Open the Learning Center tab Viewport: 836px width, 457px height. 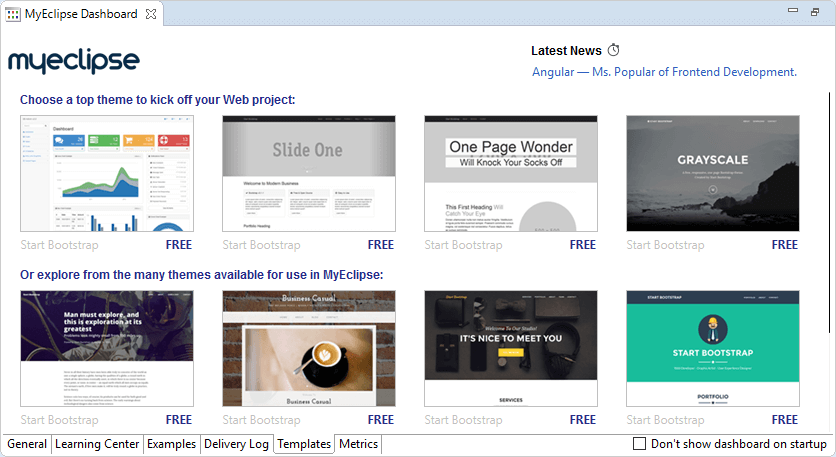pos(97,444)
